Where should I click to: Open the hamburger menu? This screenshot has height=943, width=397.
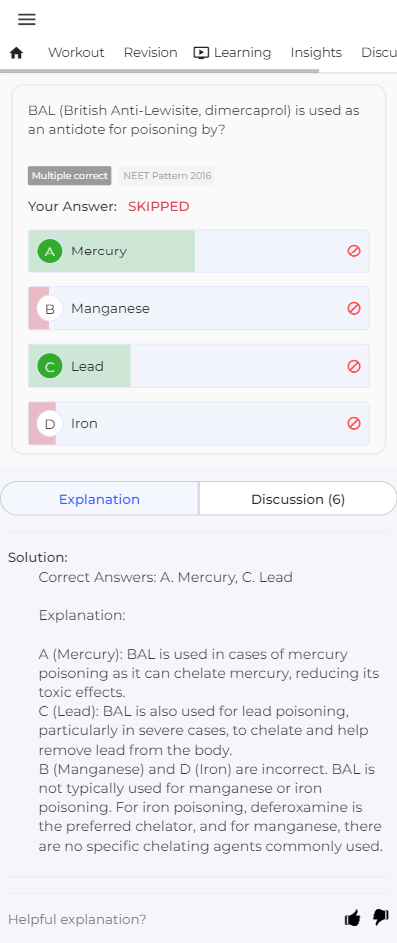[x=26, y=19]
